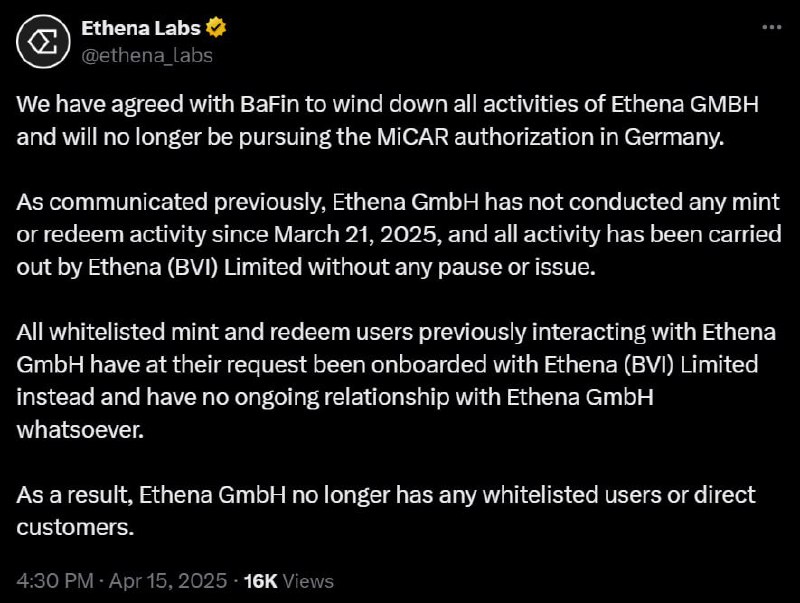Click the word 'whatsoever.' in the tweet

tap(81, 430)
